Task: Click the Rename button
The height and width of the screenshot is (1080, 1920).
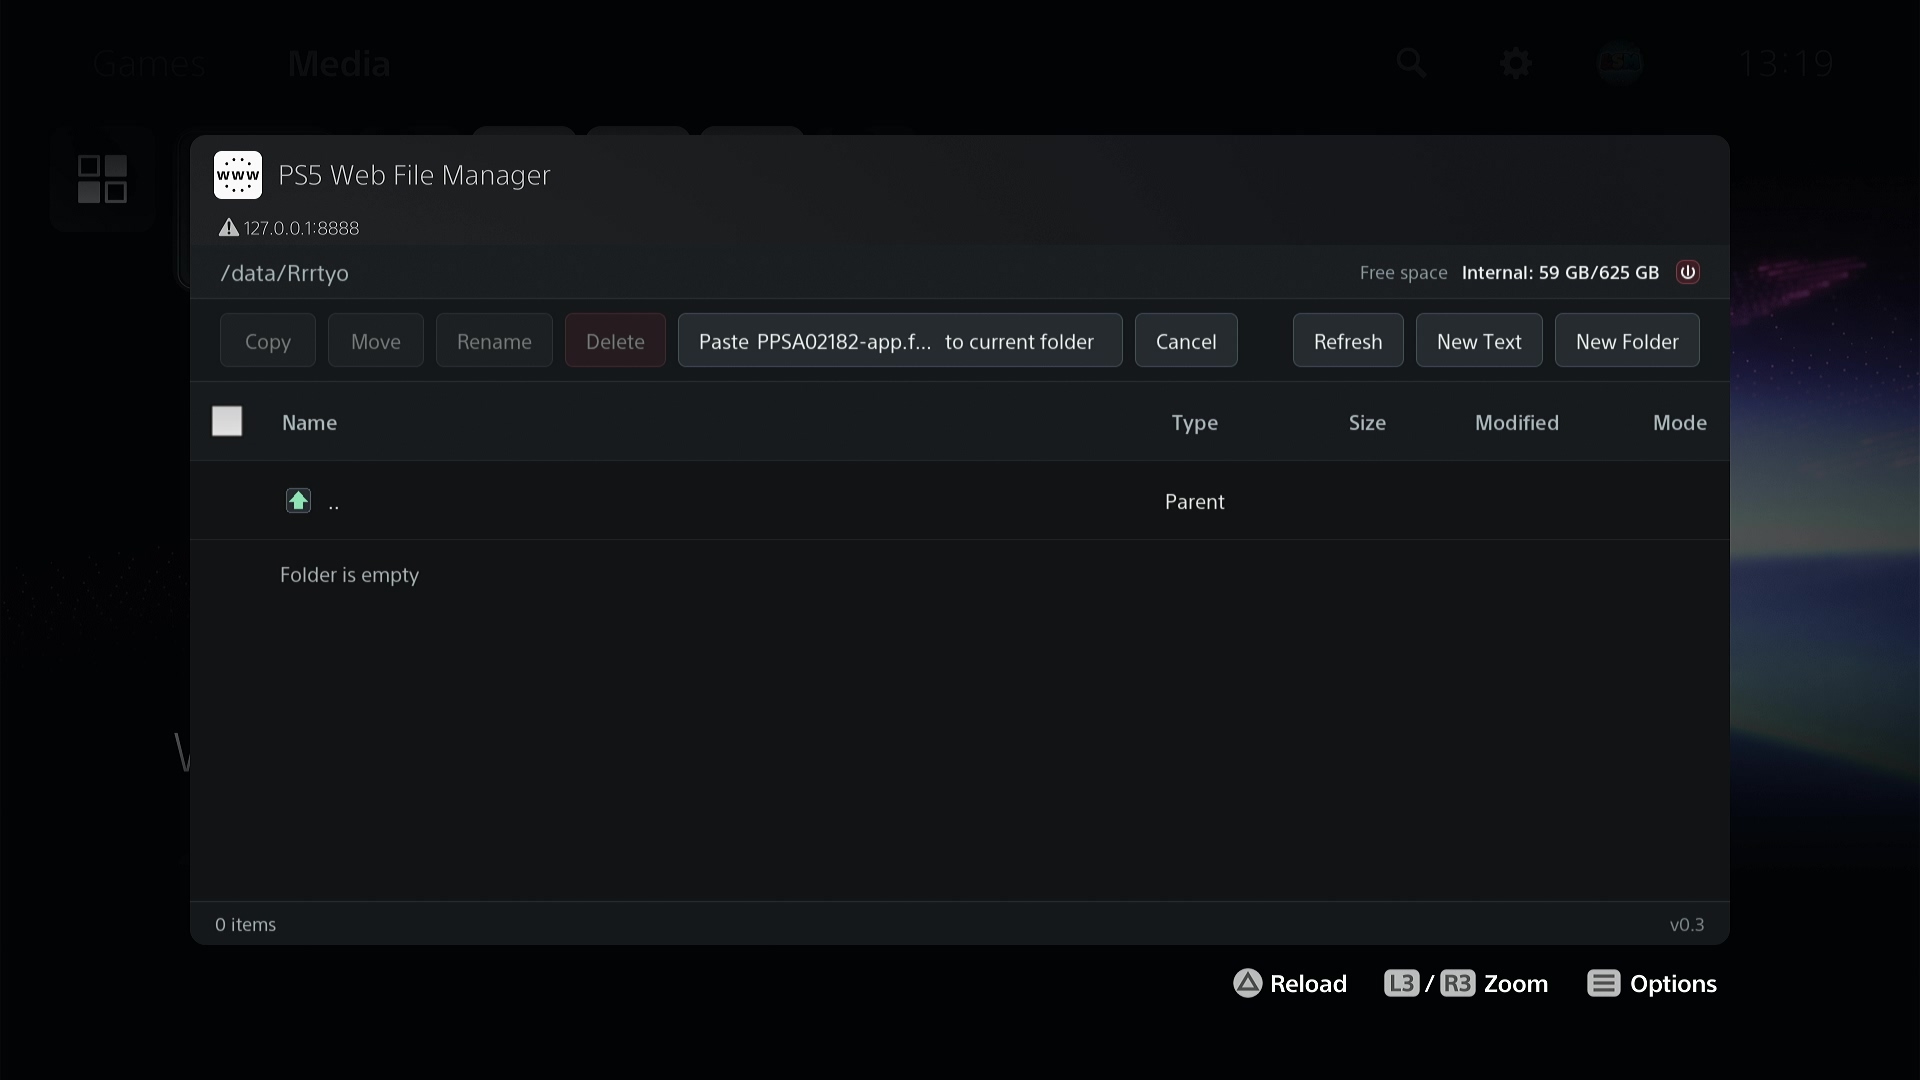Action: point(494,340)
